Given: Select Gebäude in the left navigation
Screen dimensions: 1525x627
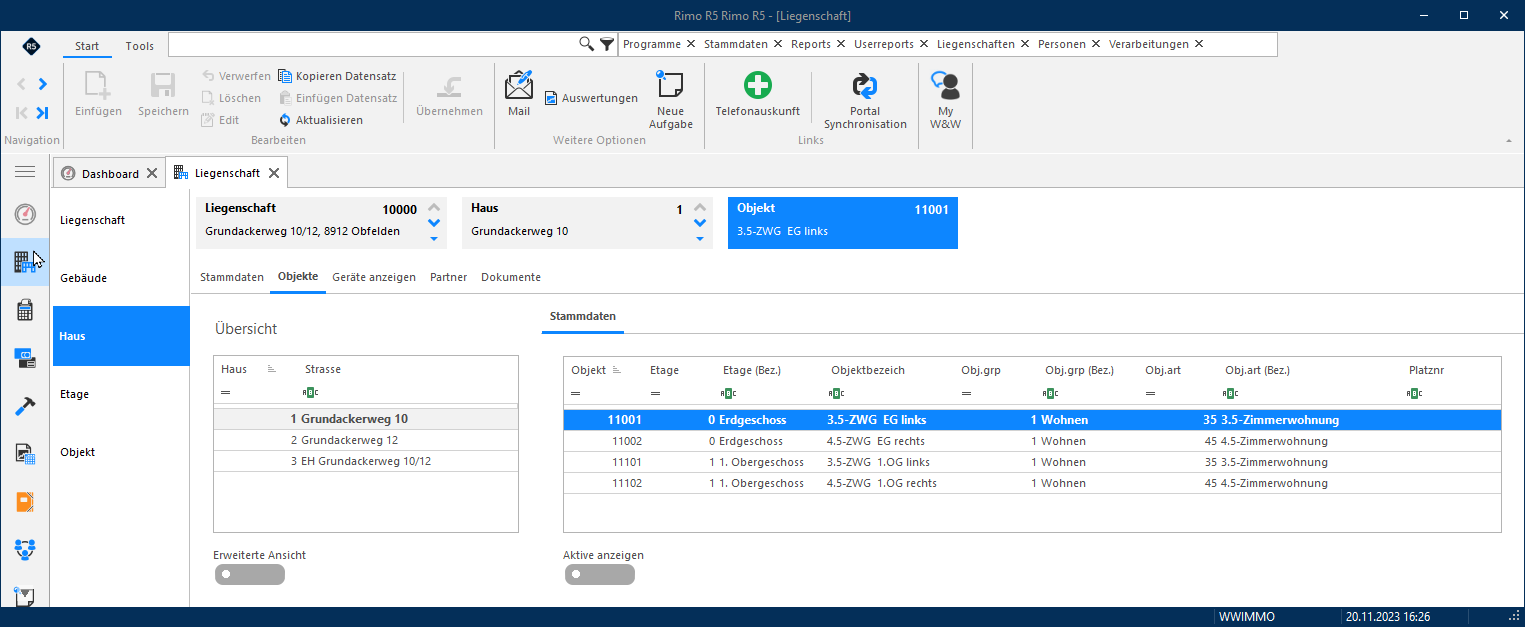Looking at the screenshot, I should [121, 278].
